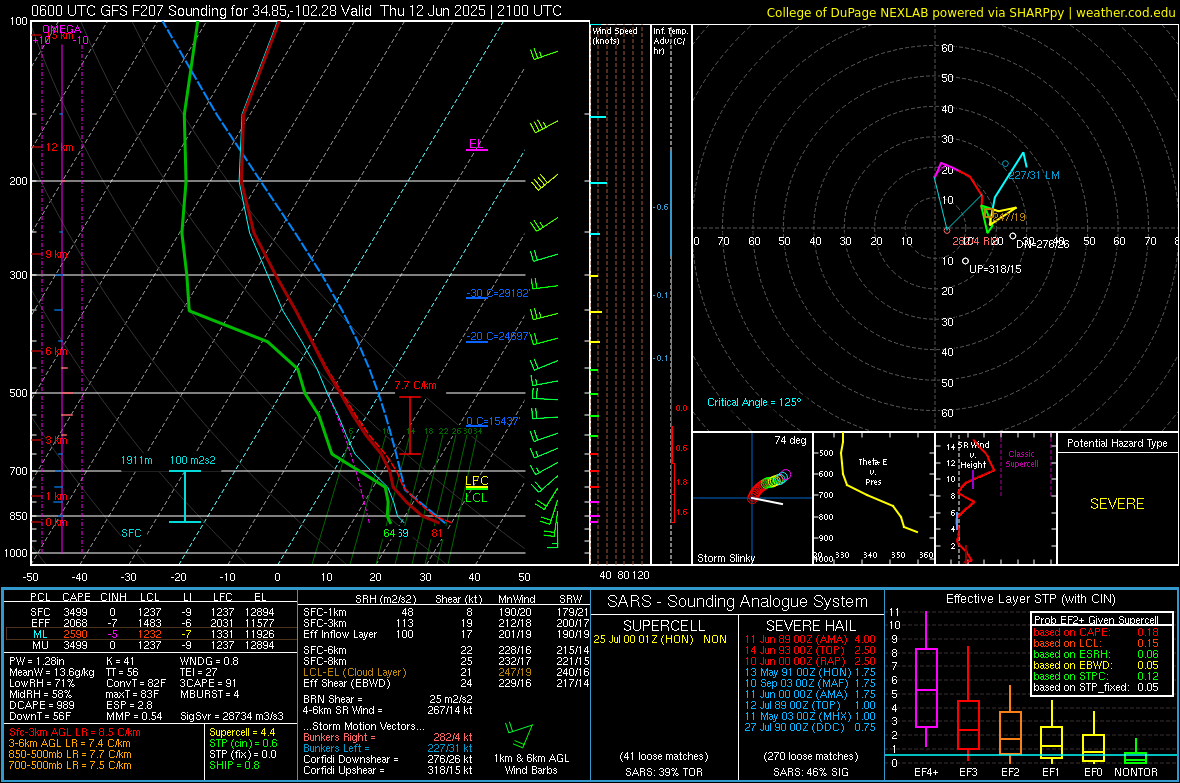Click the '(270 loose matches)' text

810,756
